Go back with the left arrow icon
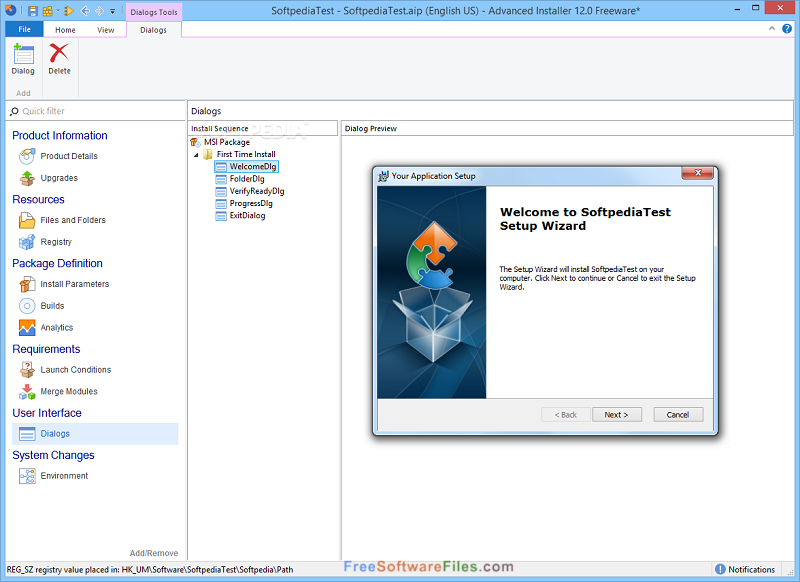The image size is (800, 582). (x=85, y=10)
